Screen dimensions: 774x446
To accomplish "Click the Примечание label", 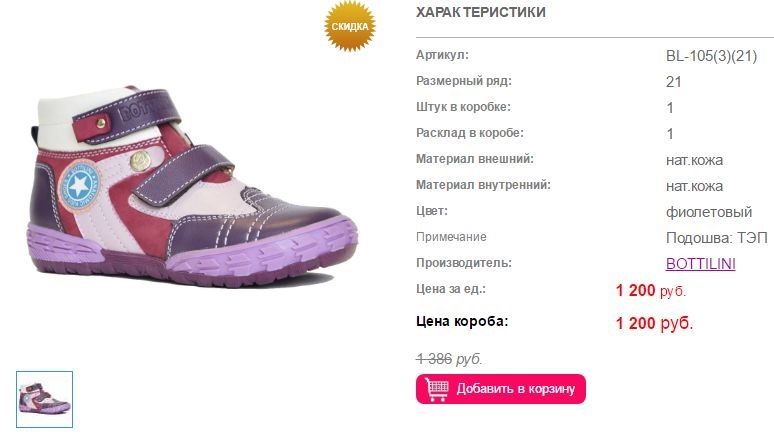I will 451,237.
